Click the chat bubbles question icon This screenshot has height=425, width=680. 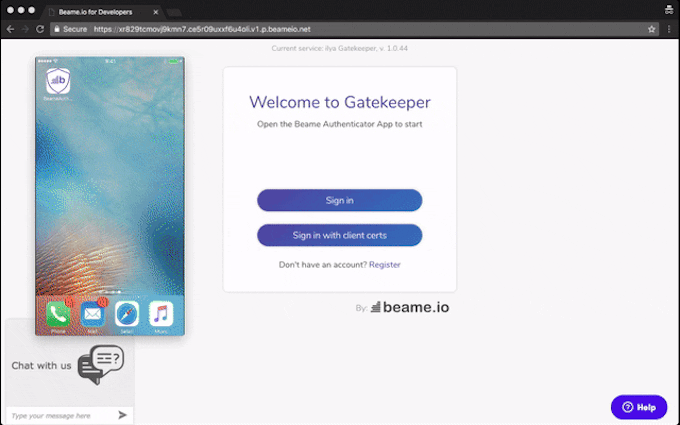pyautogui.click(x=101, y=364)
